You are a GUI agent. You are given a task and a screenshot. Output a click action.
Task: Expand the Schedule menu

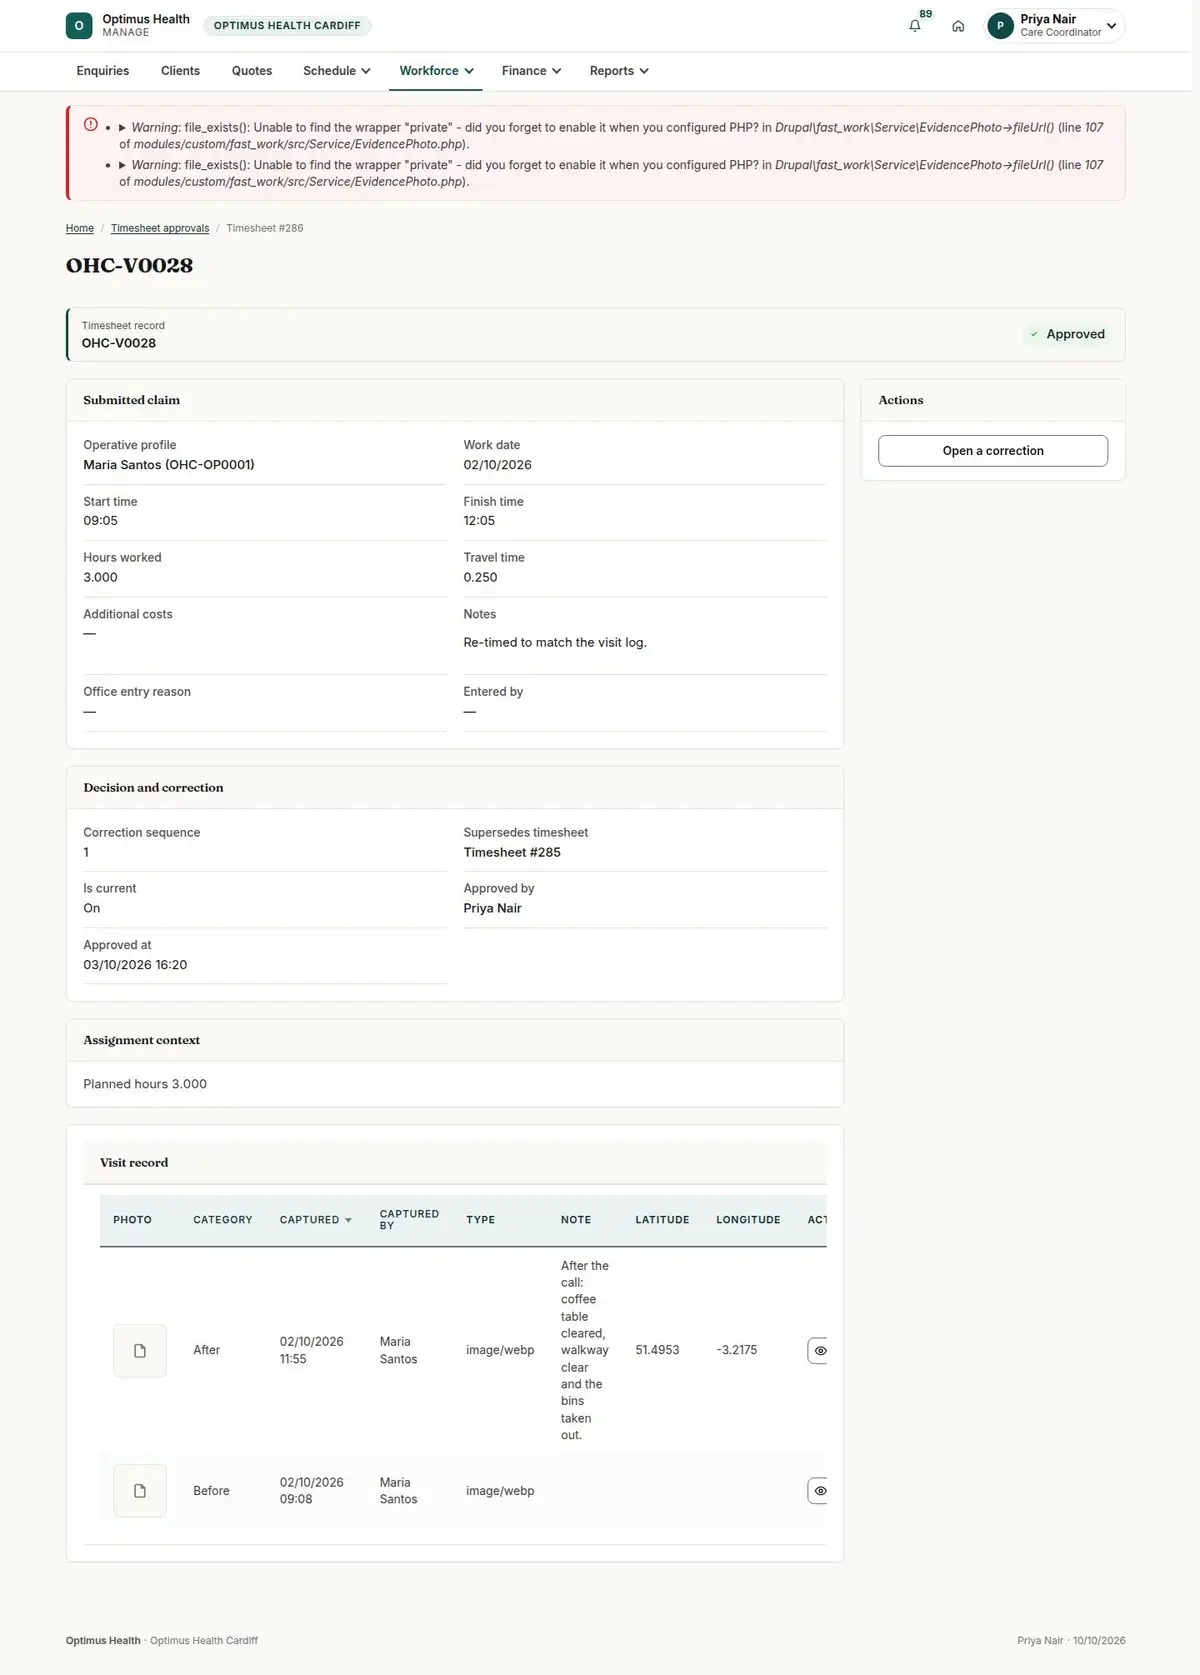point(337,71)
